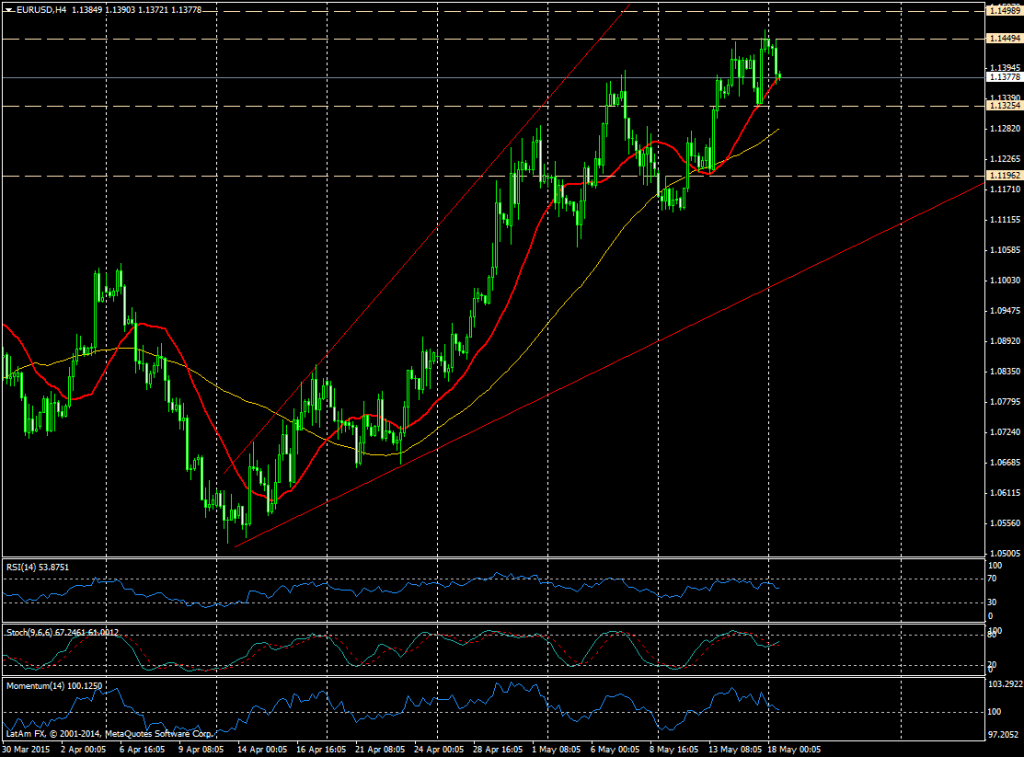The height and width of the screenshot is (757, 1024).
Task: Click the 1.11962 level price tag
Action: [1003, 176]
